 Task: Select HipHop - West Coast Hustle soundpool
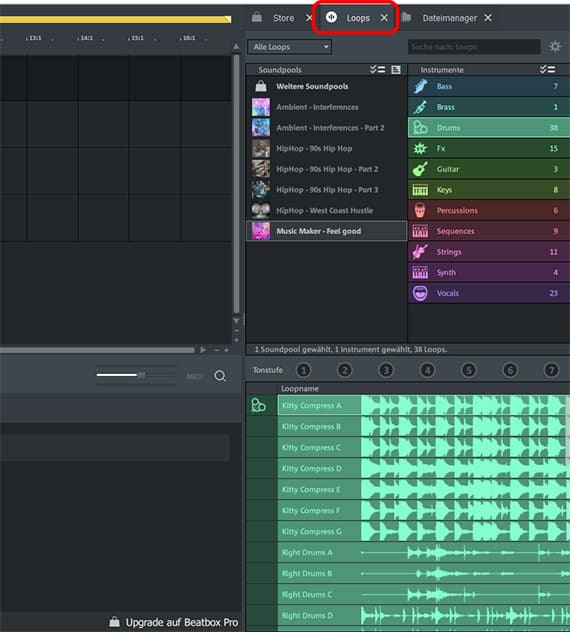click(326, 210)
